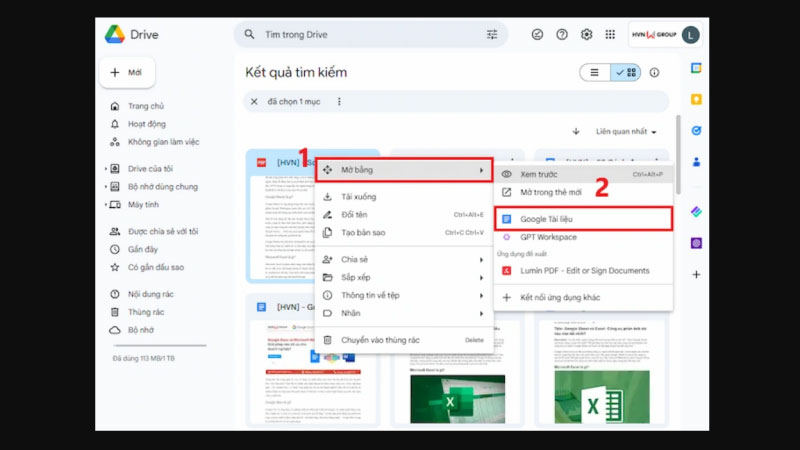Click the search filter options icon
This screenshot has height=450, width=800.
click(x=492, y=35)
